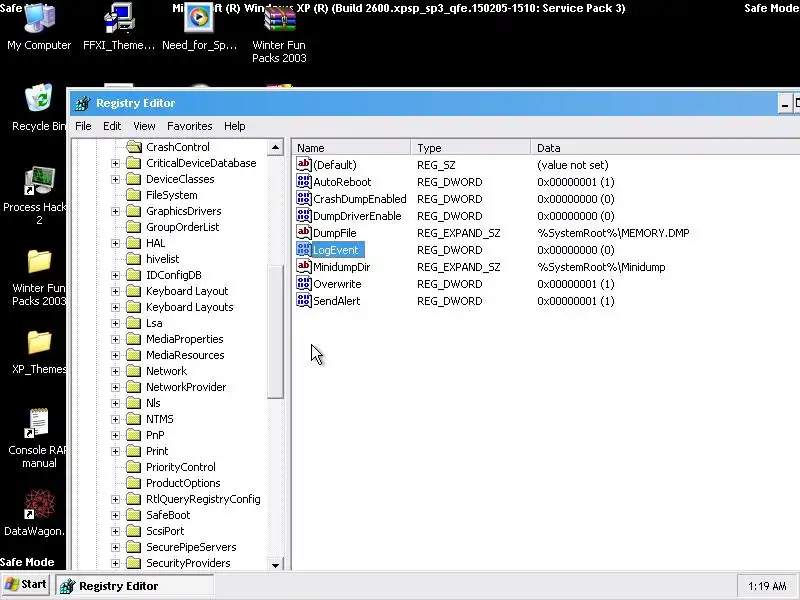The height and width of the screenshot is (600, 800).
Task: Select the GroupOrderList tree key
Action: [183, 227]
